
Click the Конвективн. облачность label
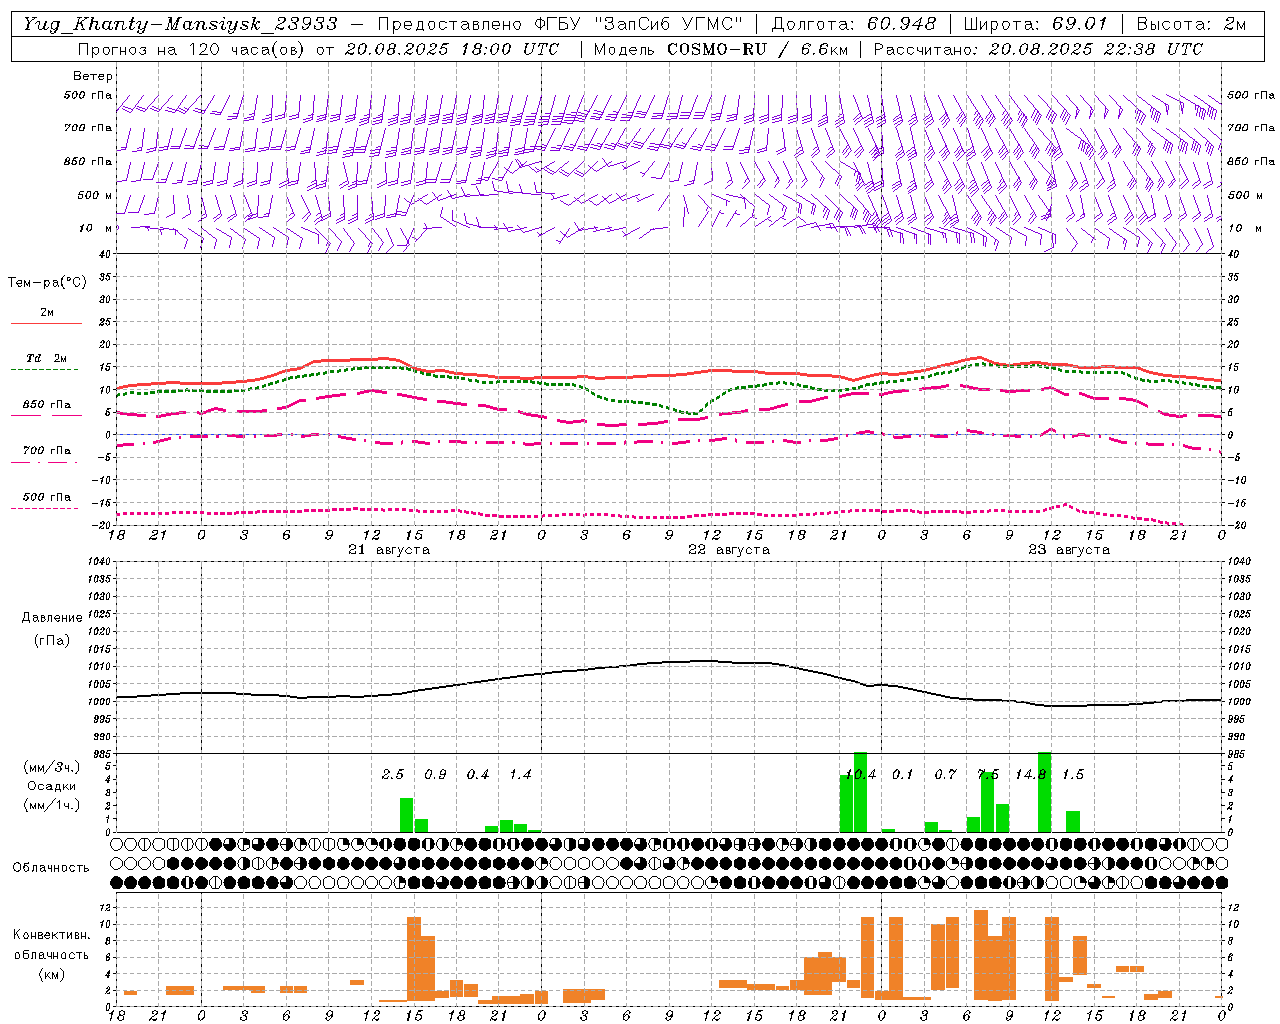click(x=51, y=945)
